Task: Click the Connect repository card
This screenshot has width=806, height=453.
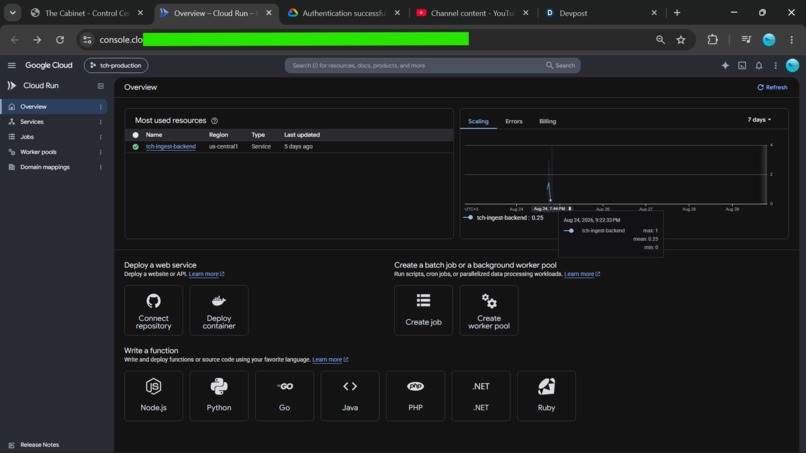Action: pyautogui.click(x=153, y=311)
